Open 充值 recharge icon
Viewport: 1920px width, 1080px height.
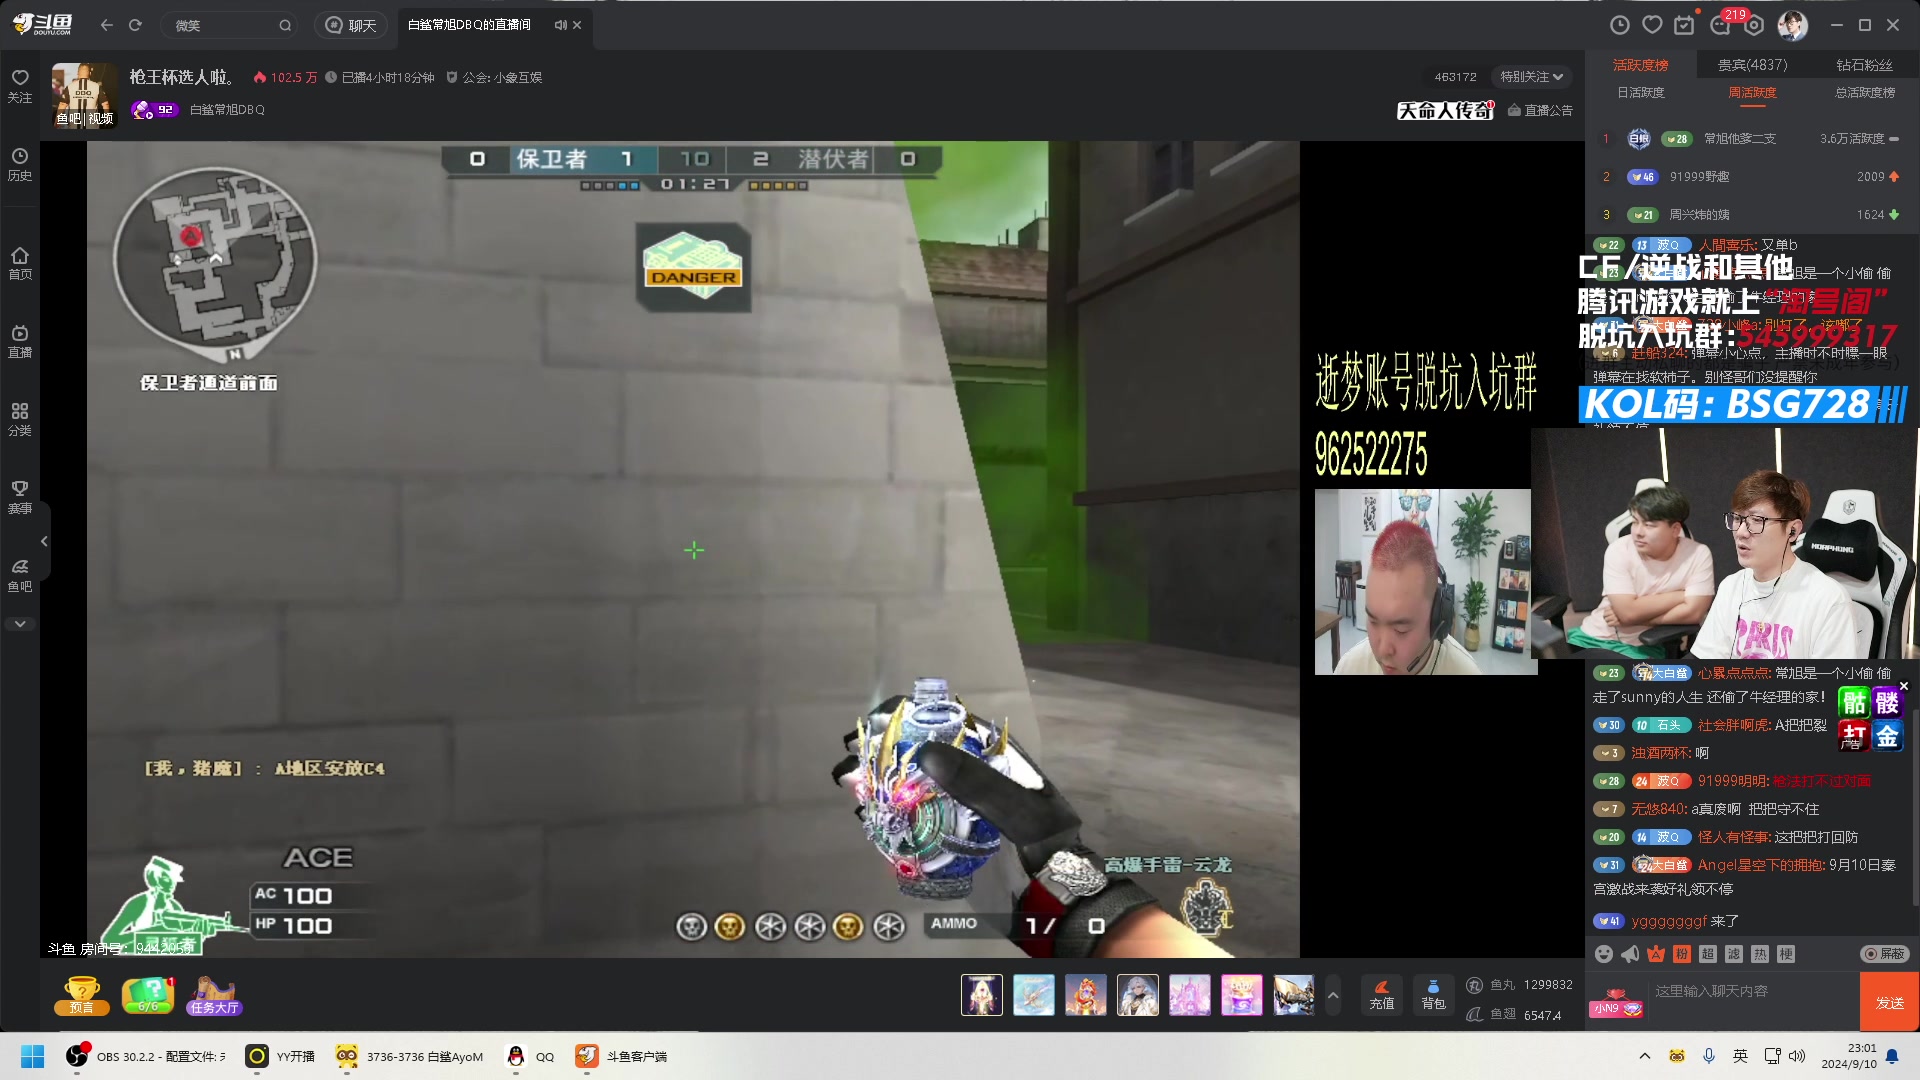1381,994
